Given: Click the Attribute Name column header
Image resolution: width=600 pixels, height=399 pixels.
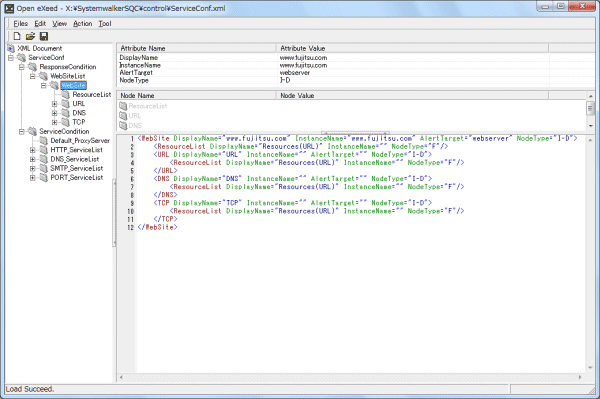Looking at the screenshot, I should [x=196, y=48].
